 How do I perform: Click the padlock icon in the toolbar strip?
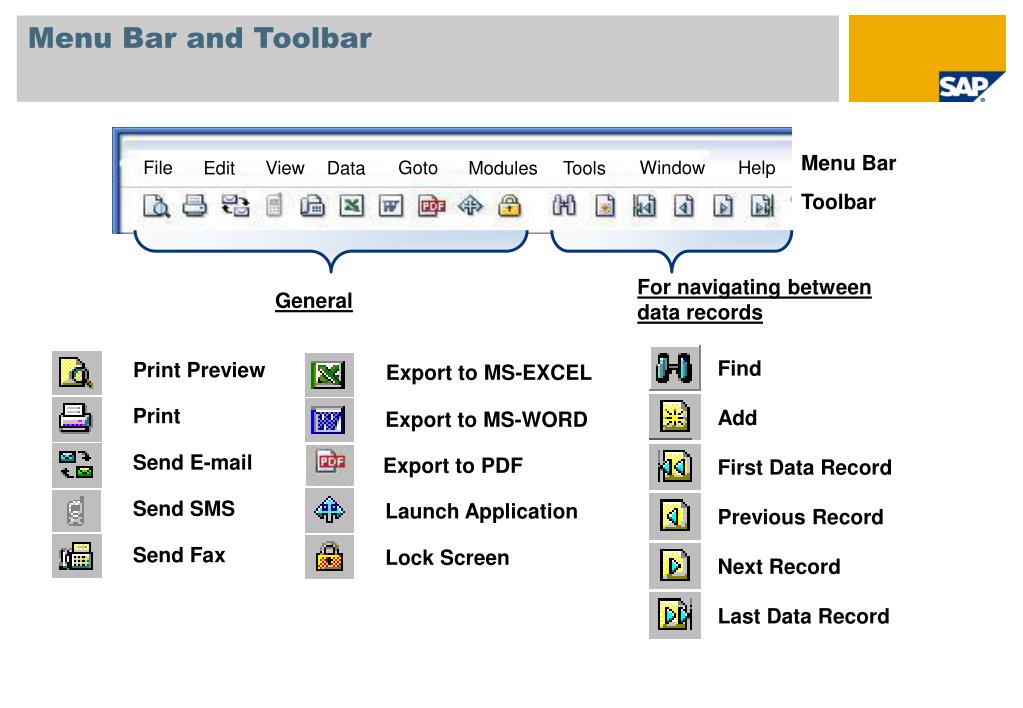click(510, 206)
